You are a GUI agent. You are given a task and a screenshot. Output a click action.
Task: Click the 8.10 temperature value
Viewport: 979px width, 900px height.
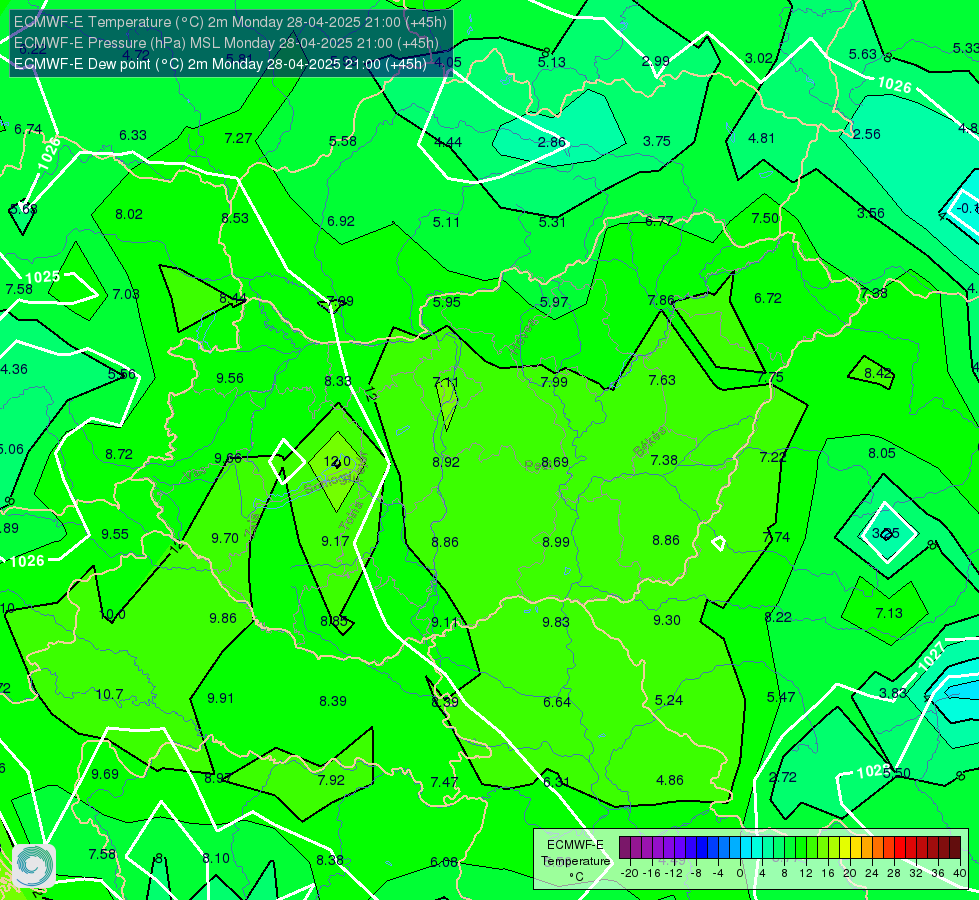[216, 858]
